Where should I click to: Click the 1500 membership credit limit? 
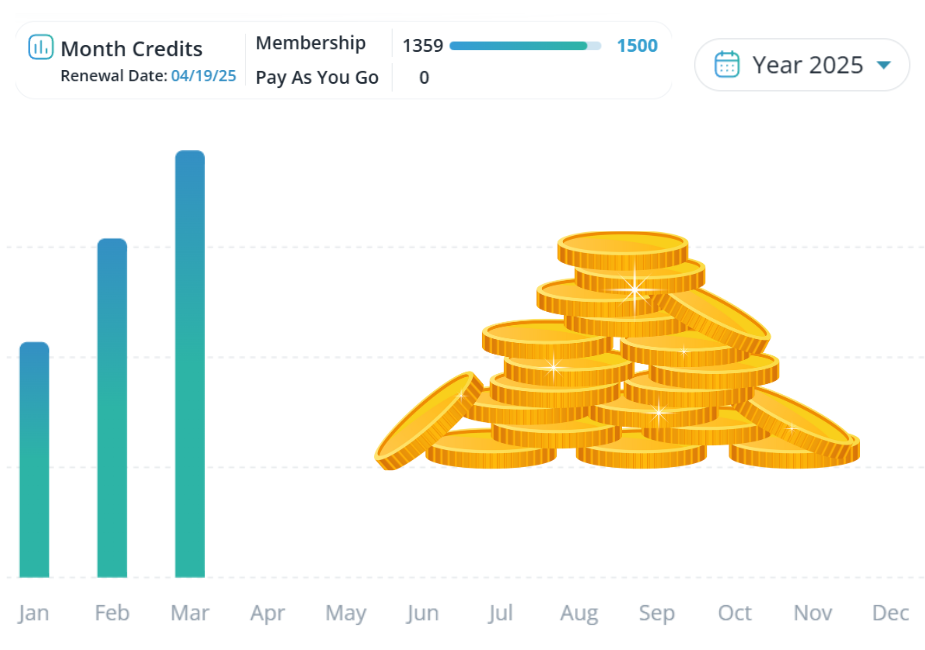coord(637,46)
